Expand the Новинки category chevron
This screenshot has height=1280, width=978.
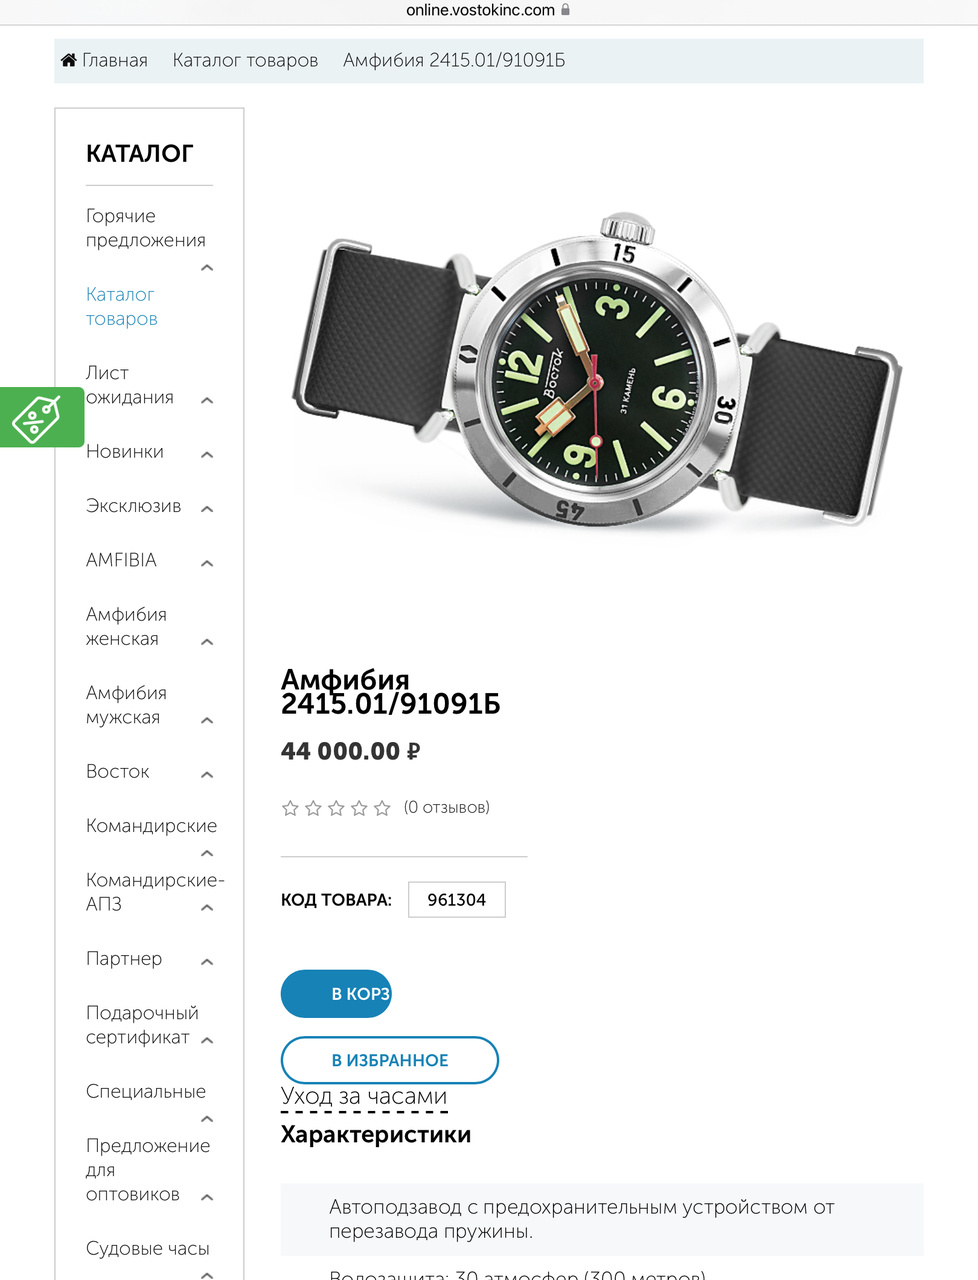tap(207, 454)
